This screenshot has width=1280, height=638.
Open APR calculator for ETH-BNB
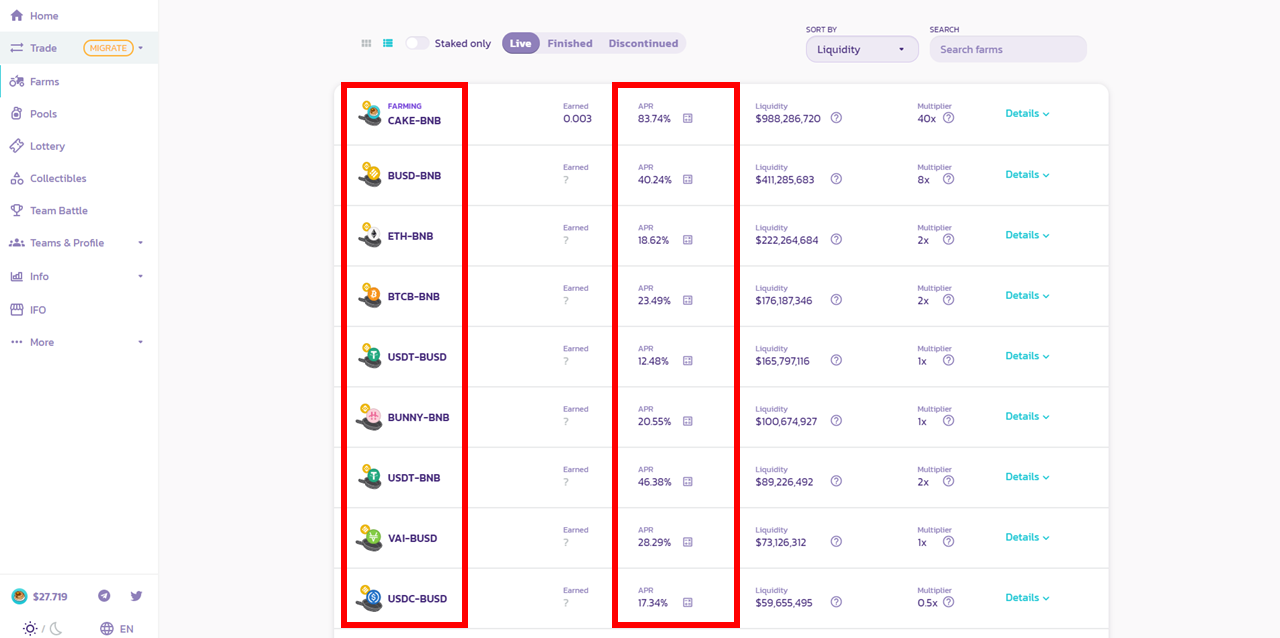(688, 240)
